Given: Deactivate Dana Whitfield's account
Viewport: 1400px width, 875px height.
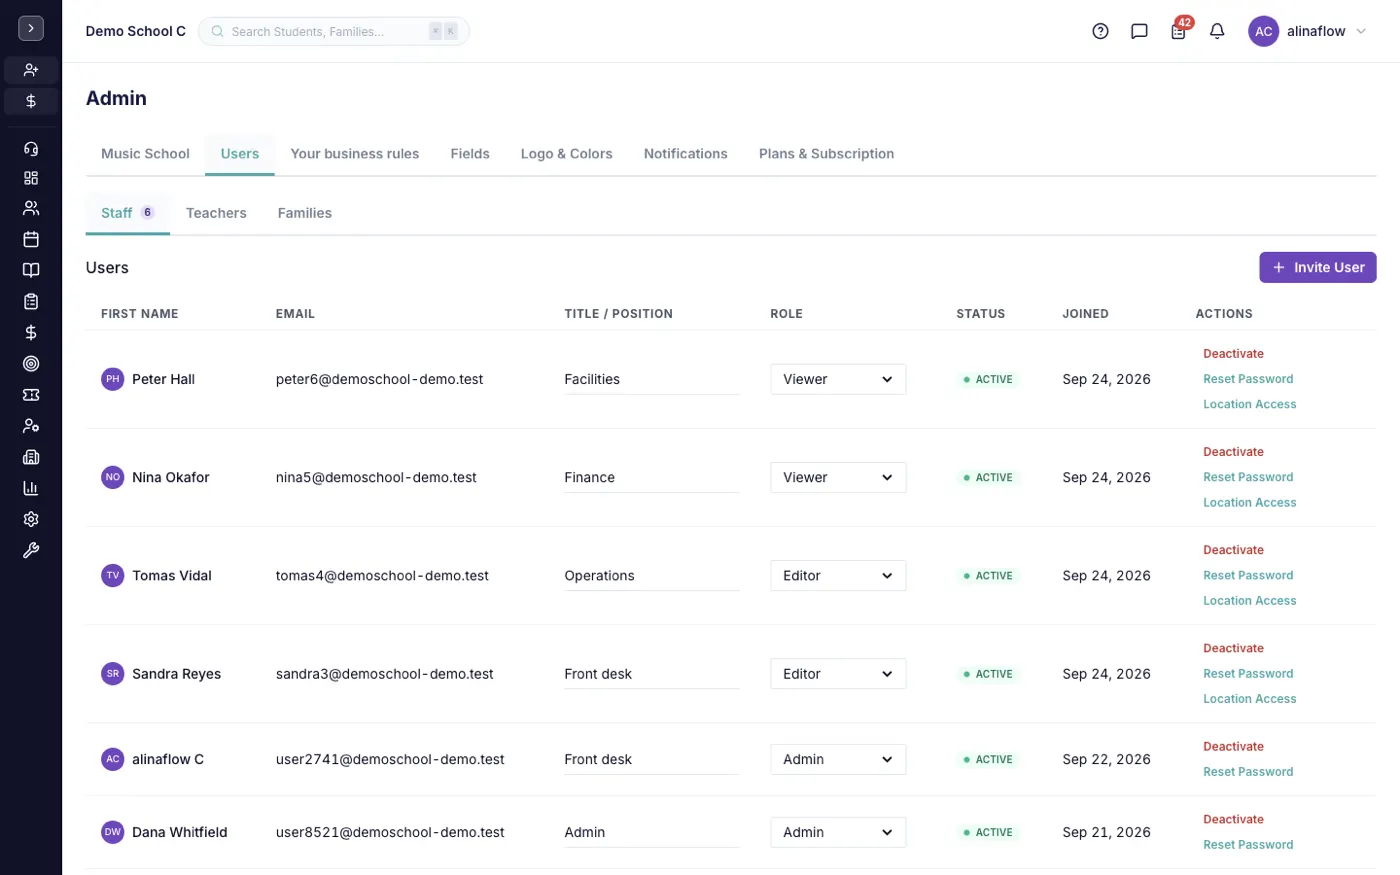Looking at the screenshot, I should tap(1233, 819).
